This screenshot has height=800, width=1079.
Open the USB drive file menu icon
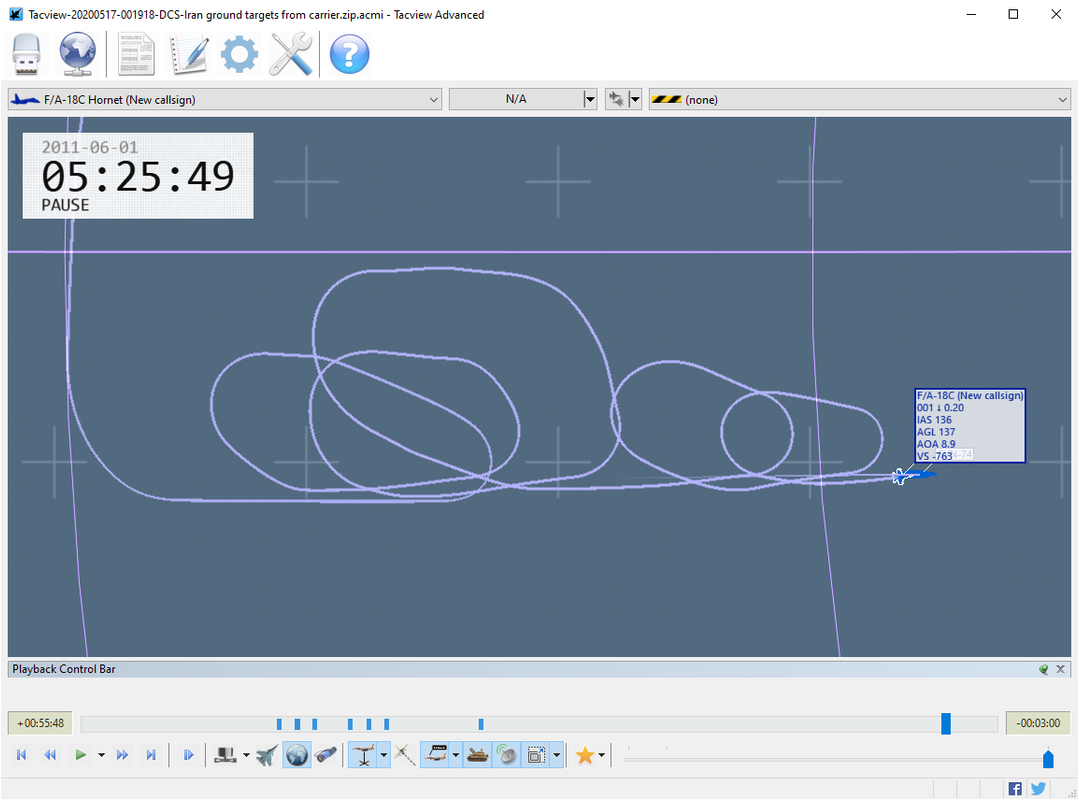pyautogui.click(x=27, y=54)
